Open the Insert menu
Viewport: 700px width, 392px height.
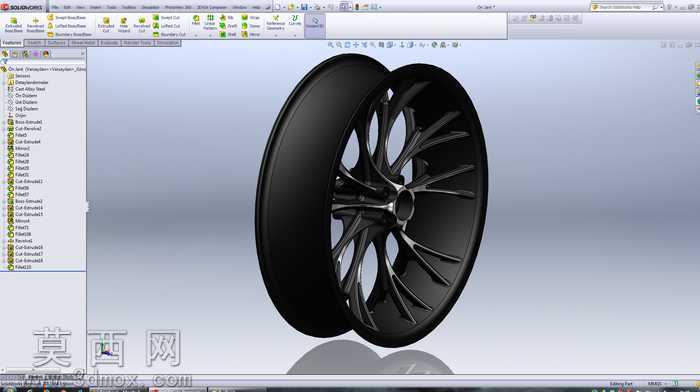(95, 7)
